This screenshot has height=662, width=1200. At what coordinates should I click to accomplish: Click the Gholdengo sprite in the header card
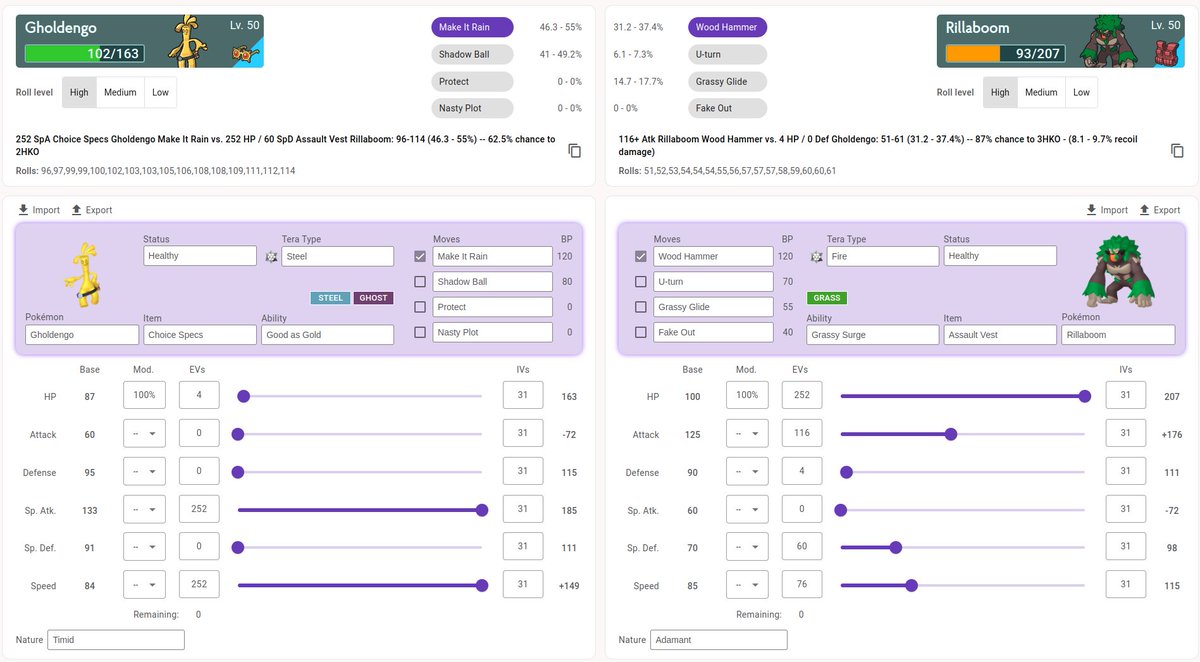click(187, 41)
